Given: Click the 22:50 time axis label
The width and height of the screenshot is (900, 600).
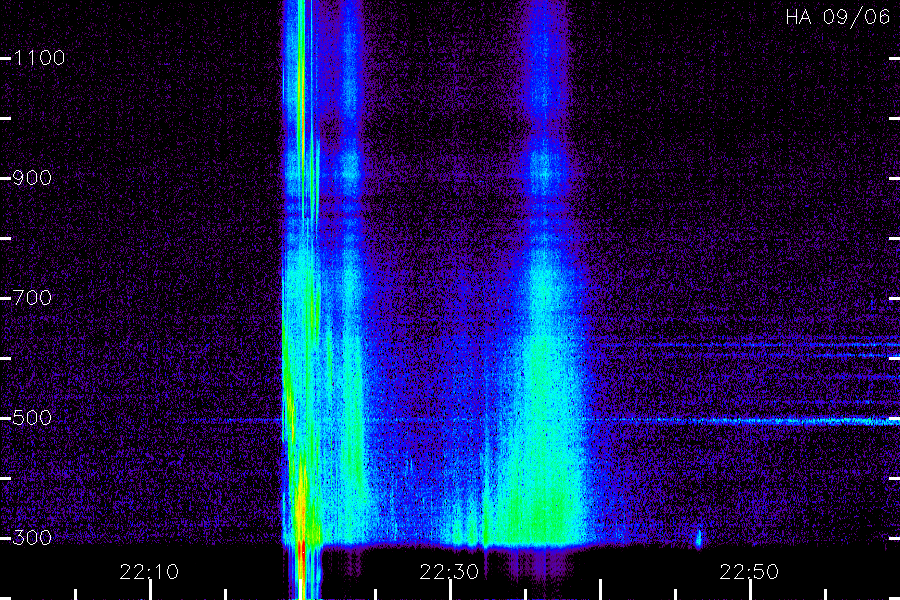Looking at the screenshot, I should [x=749, y=572].
